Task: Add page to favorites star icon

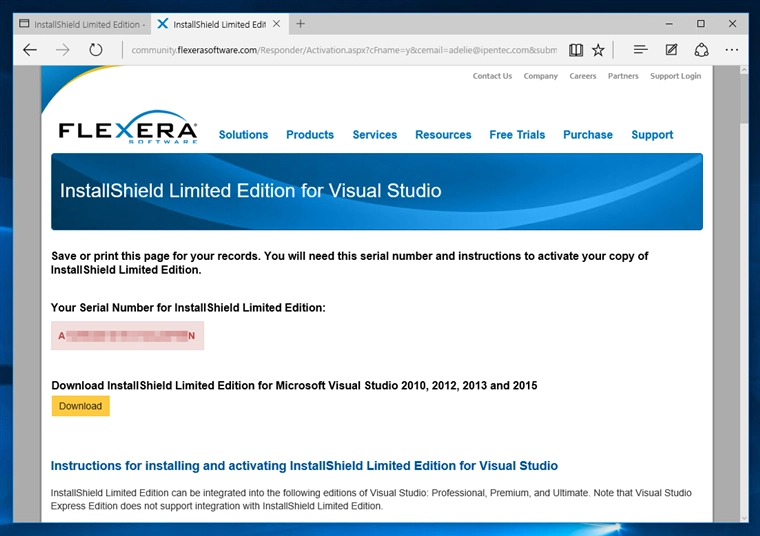Action: pyautogui.click(x=598, y=50)
